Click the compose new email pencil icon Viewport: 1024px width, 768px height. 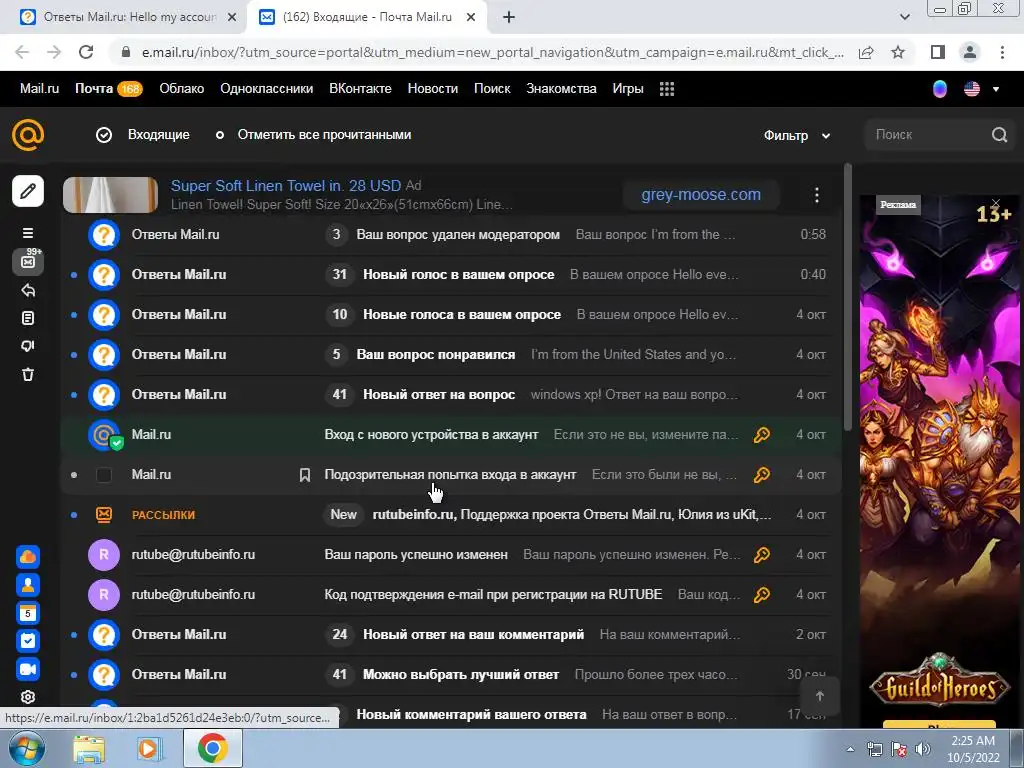28,191
